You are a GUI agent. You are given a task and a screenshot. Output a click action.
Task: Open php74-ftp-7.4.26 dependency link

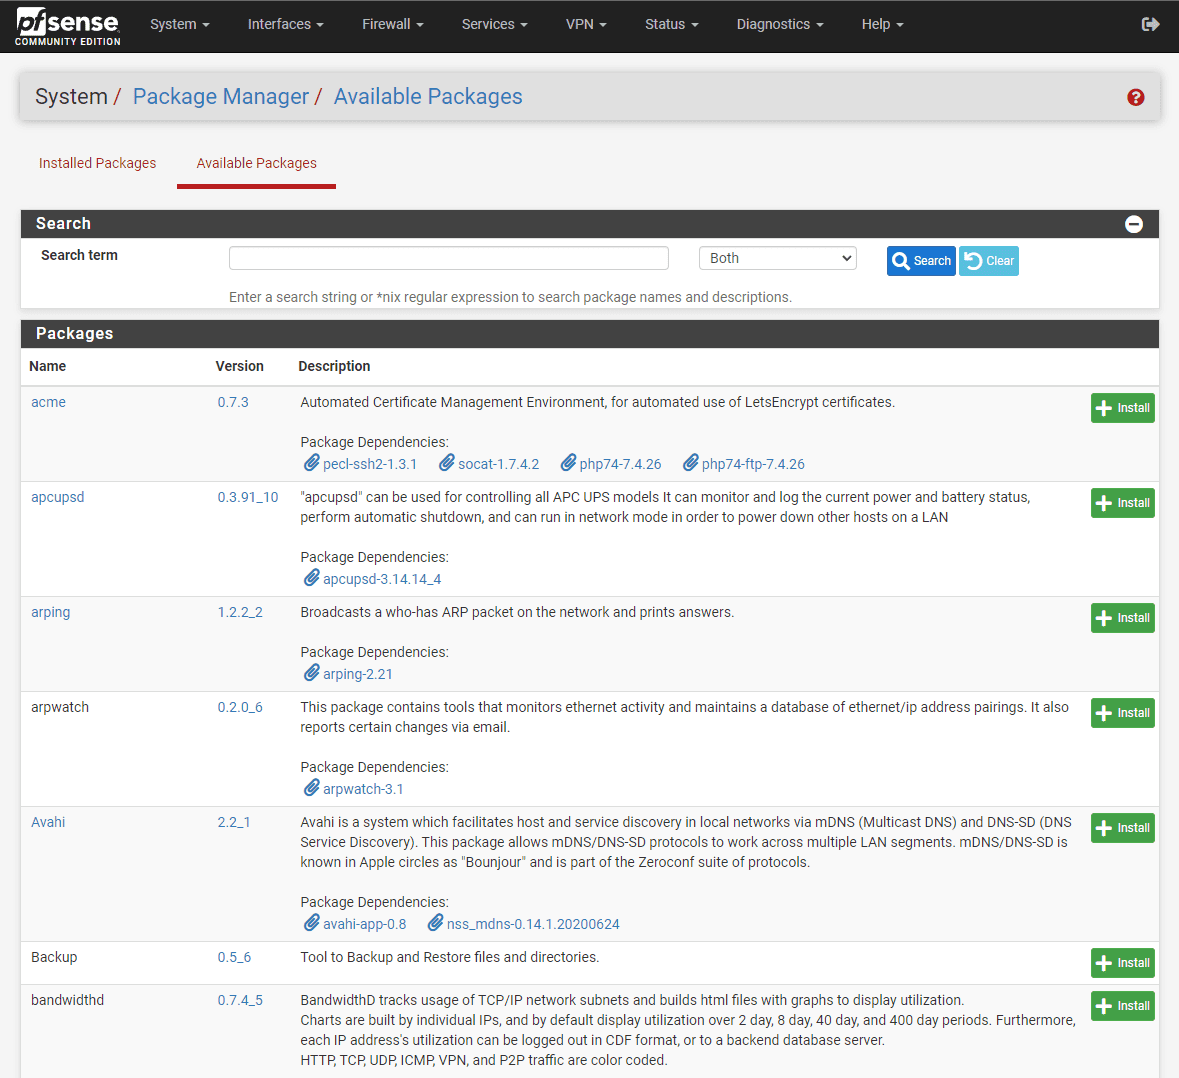[753, 464]
